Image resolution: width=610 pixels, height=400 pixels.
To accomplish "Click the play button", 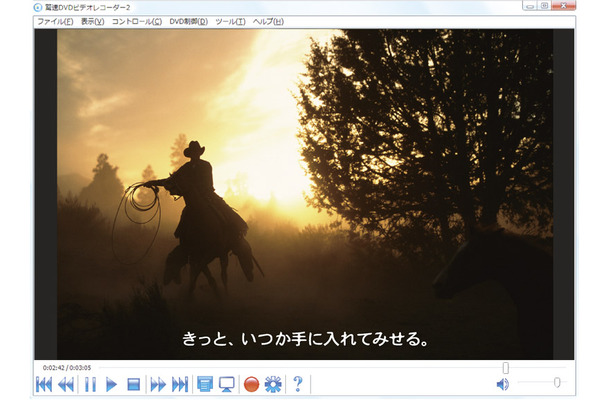I will click(x=111, y=384).
